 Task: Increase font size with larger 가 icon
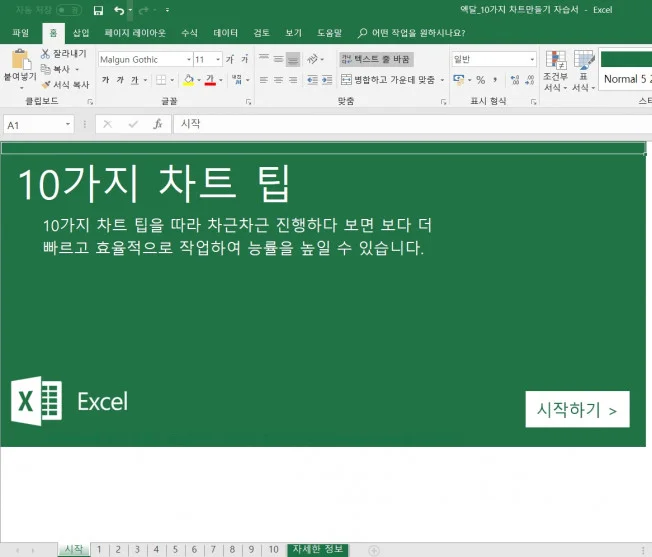pyautogui.click(x=230, y=59)
